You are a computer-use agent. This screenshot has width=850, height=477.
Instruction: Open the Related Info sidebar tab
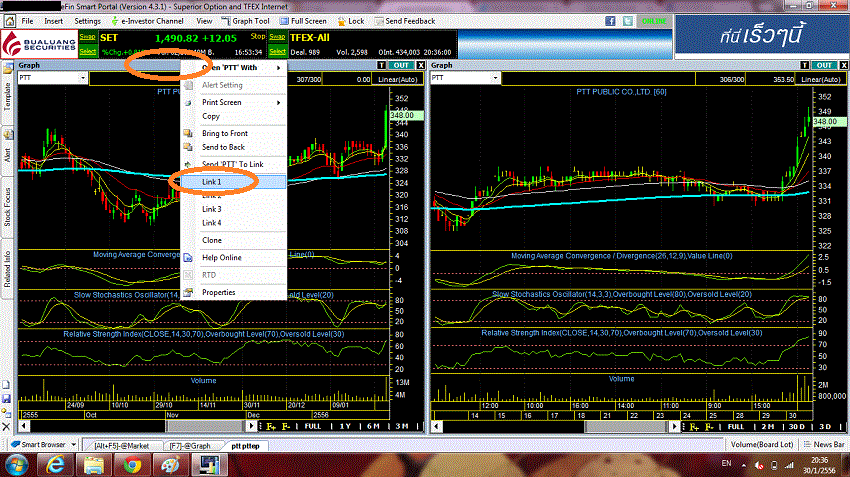(x=7, y=269)
